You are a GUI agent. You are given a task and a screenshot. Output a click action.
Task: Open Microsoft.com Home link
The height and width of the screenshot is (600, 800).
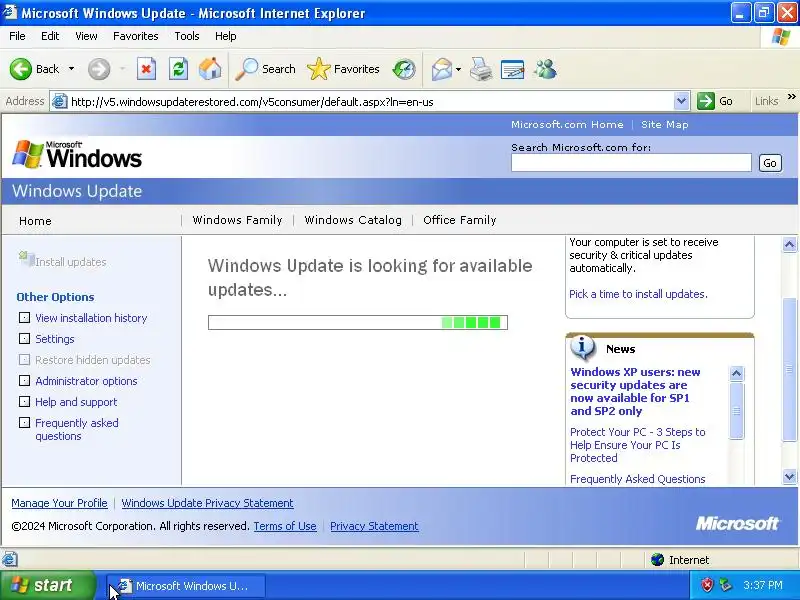pos(567,124)
